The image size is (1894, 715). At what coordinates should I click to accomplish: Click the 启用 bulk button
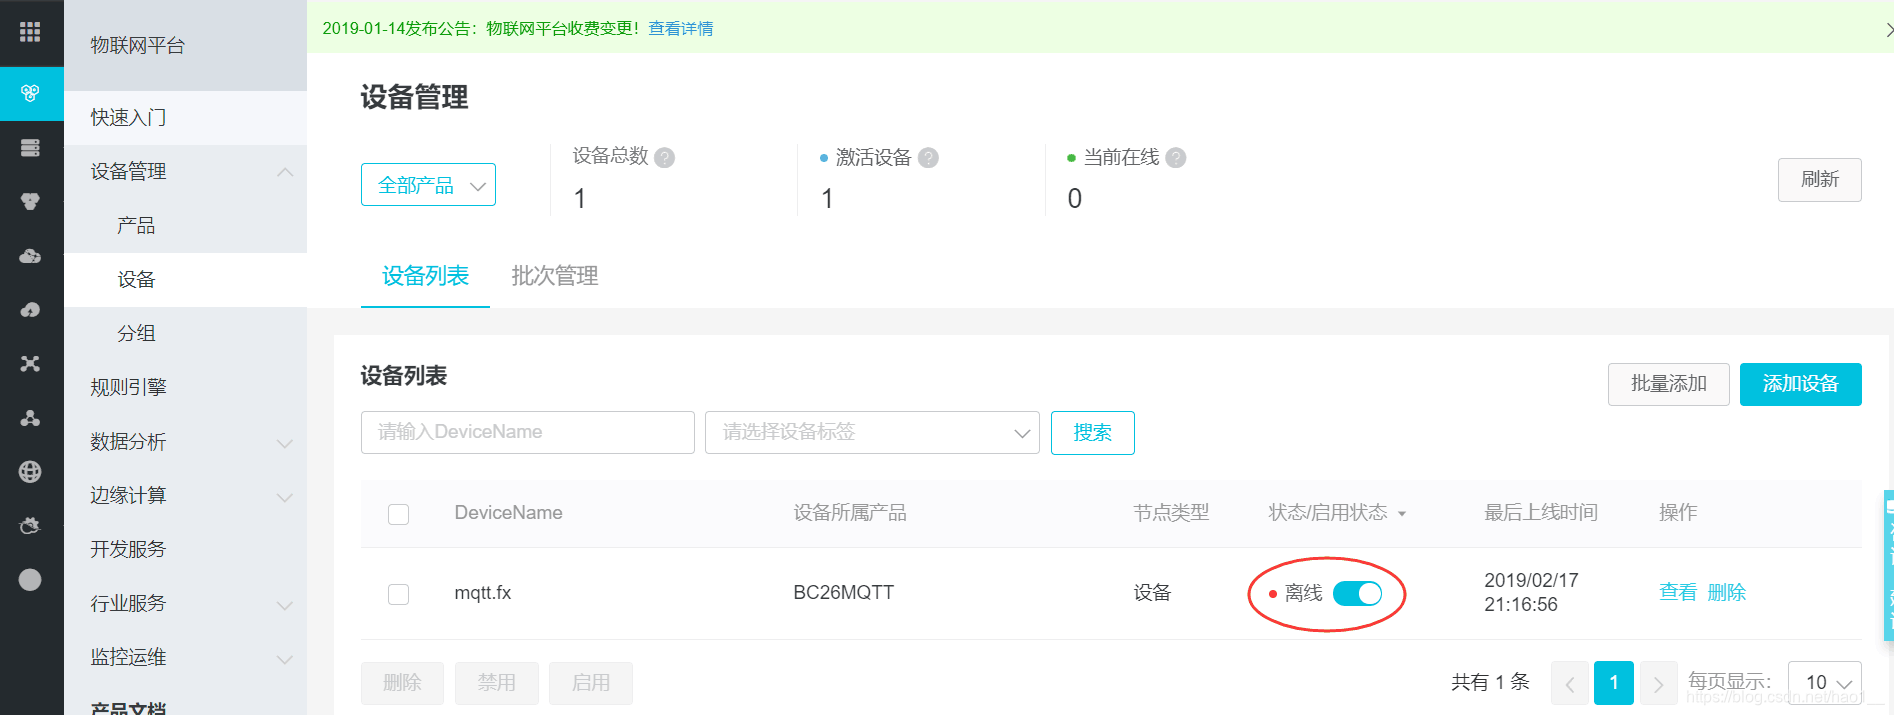coord(591,683)
